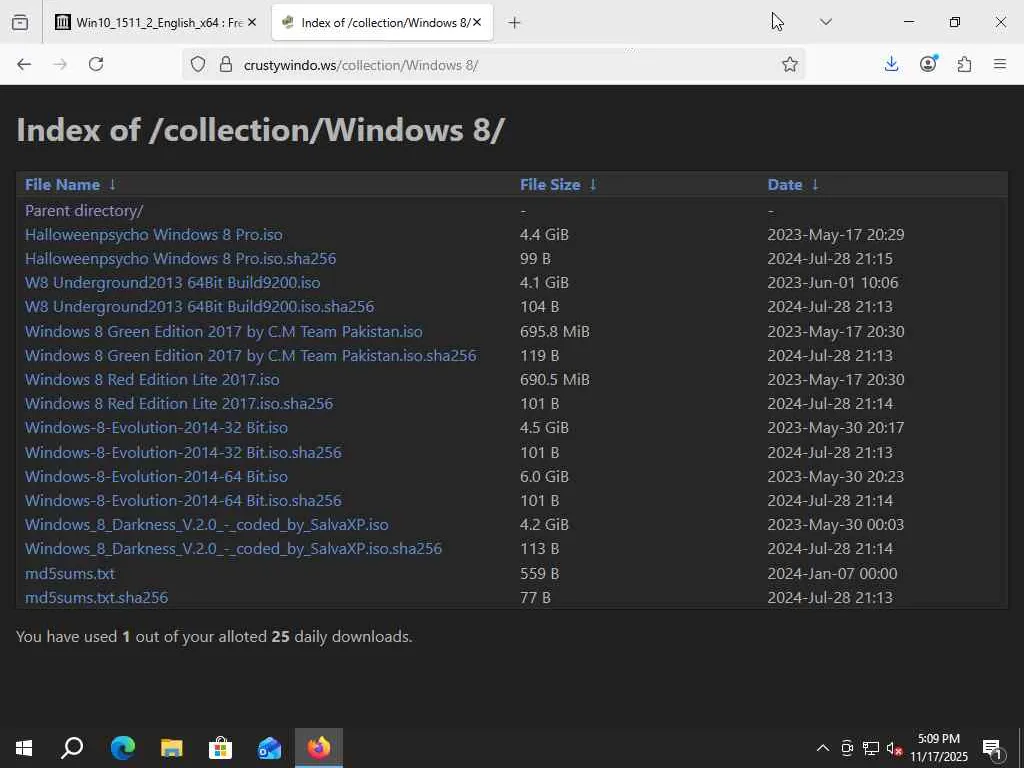Screen dimensions: 1024x768
Task: Click the 559 B size entry
Action: coord(539,573)
